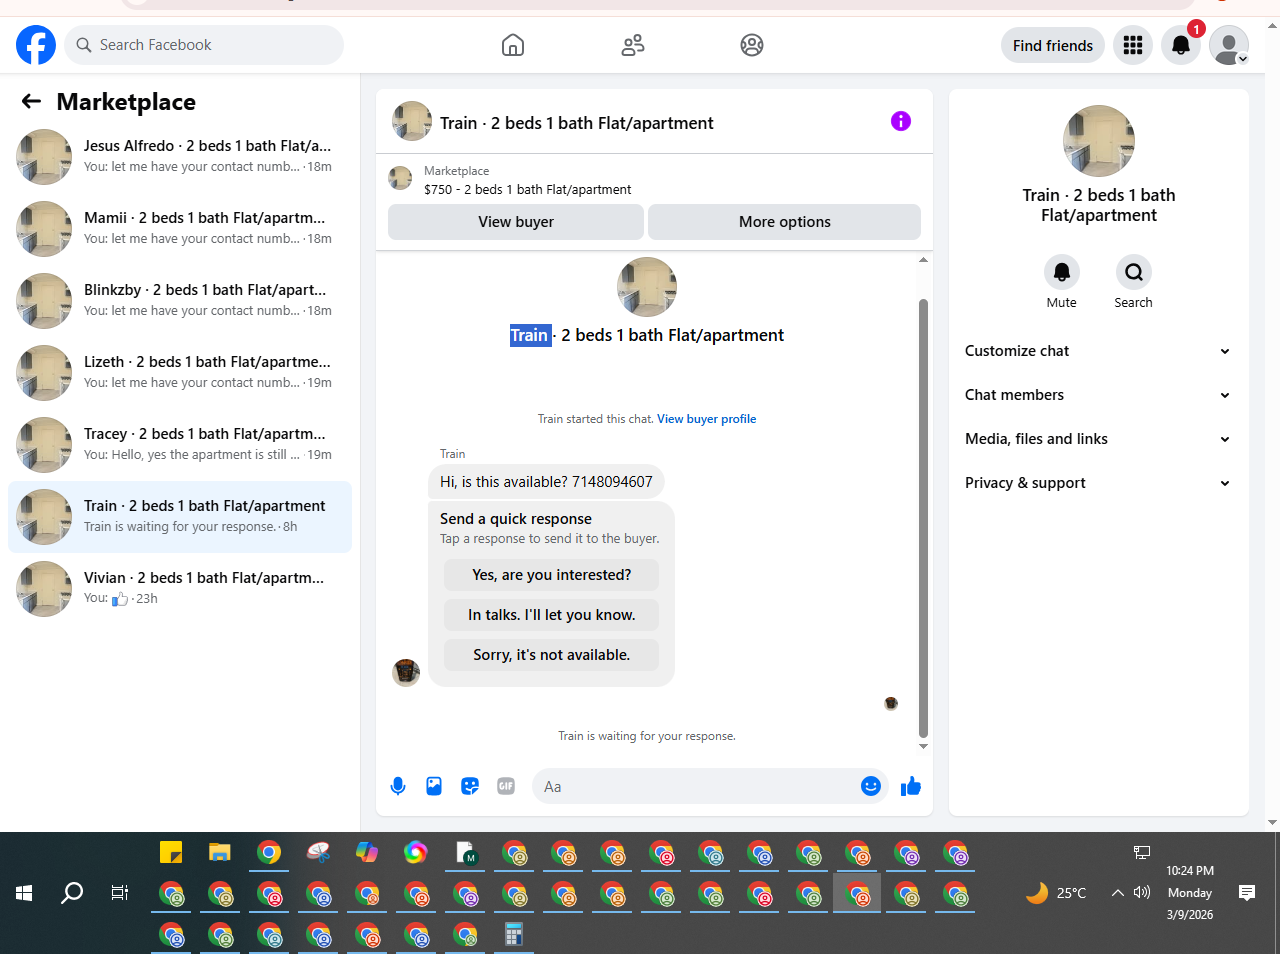Choose a sticker icon in composer
The height and width of the screenshot is (954, 1280).
(470, 786)
